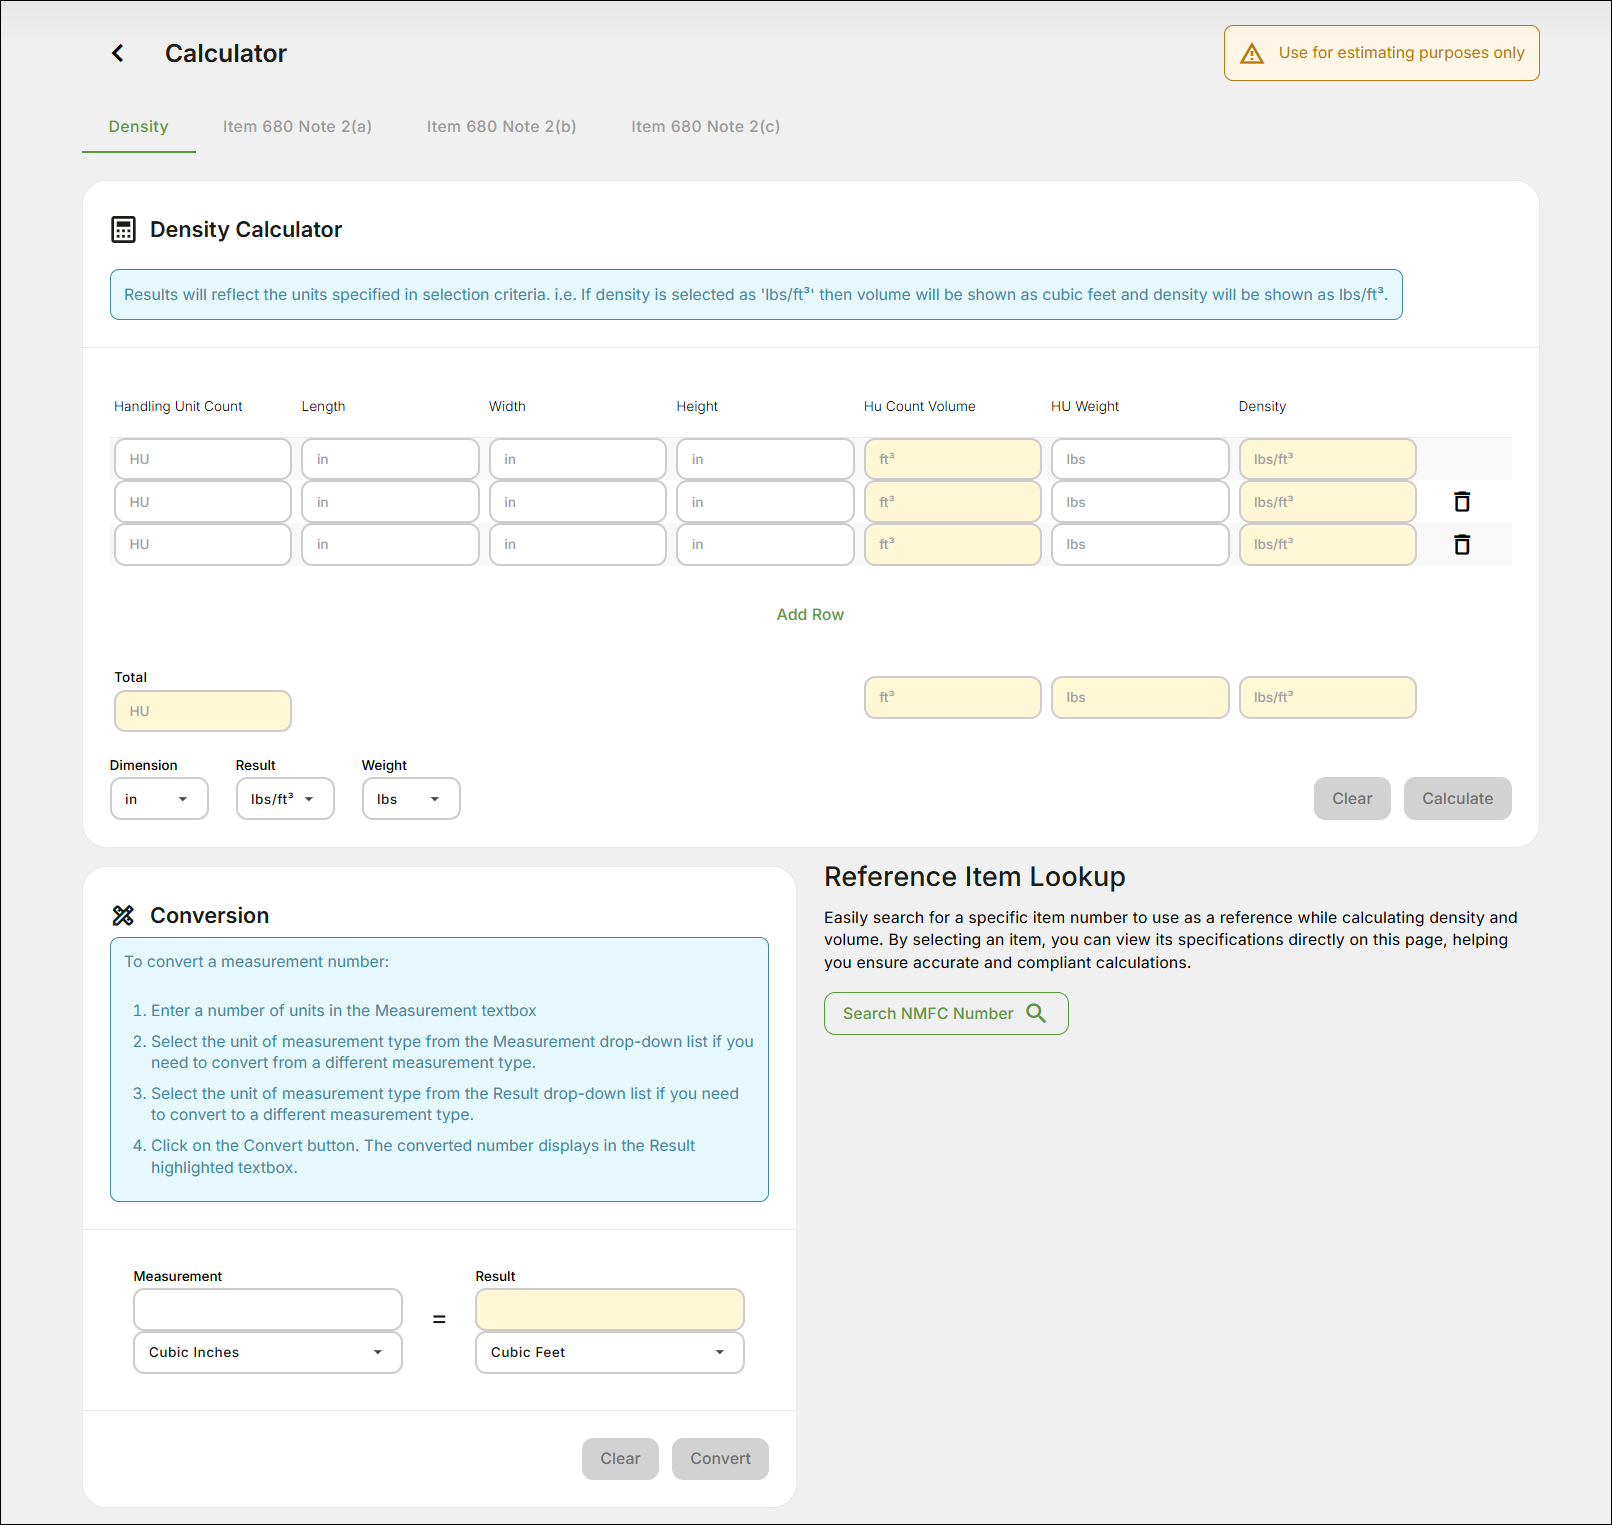The image size is (1612, 1525).
Task: Focus the Measurement textbox in Conversion
Action: 268,1310
